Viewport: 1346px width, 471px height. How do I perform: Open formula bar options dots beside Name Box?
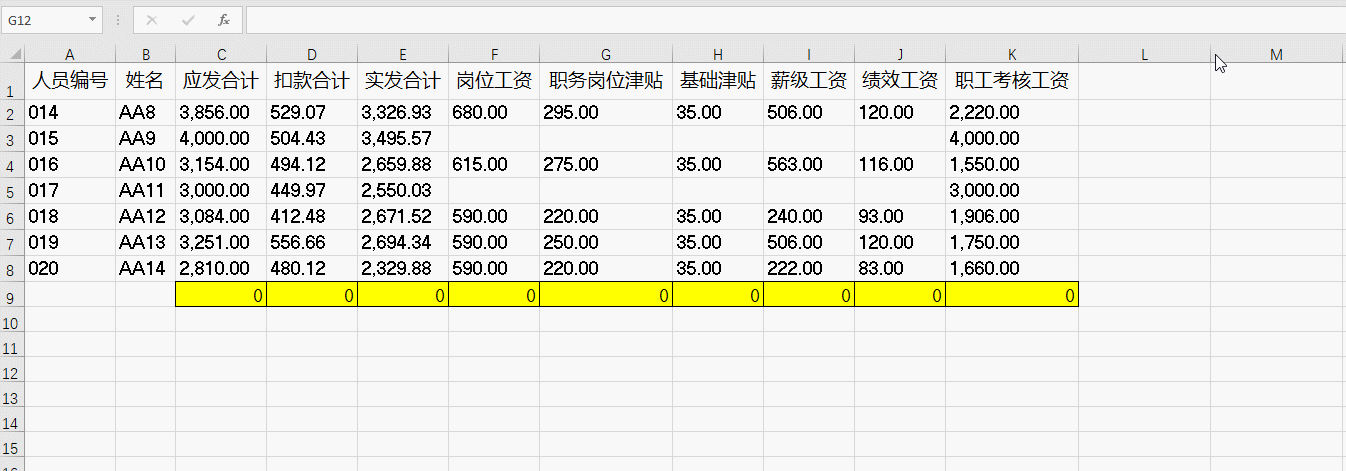coord(119,20)
